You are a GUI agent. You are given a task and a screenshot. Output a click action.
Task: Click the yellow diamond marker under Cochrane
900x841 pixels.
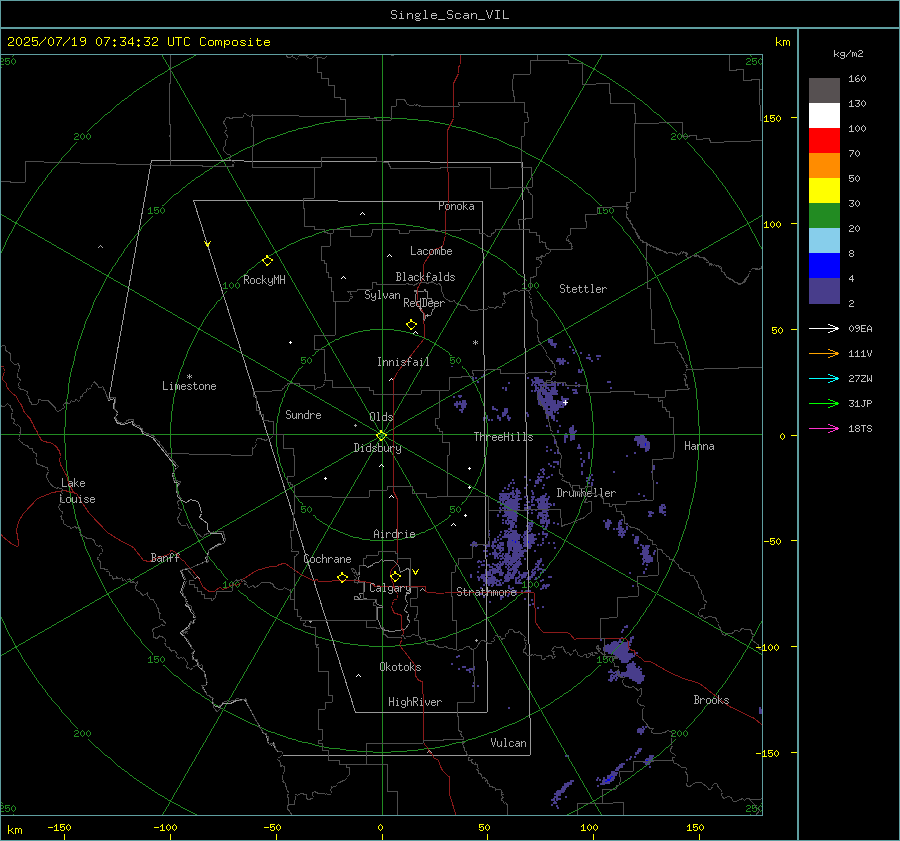343,577
